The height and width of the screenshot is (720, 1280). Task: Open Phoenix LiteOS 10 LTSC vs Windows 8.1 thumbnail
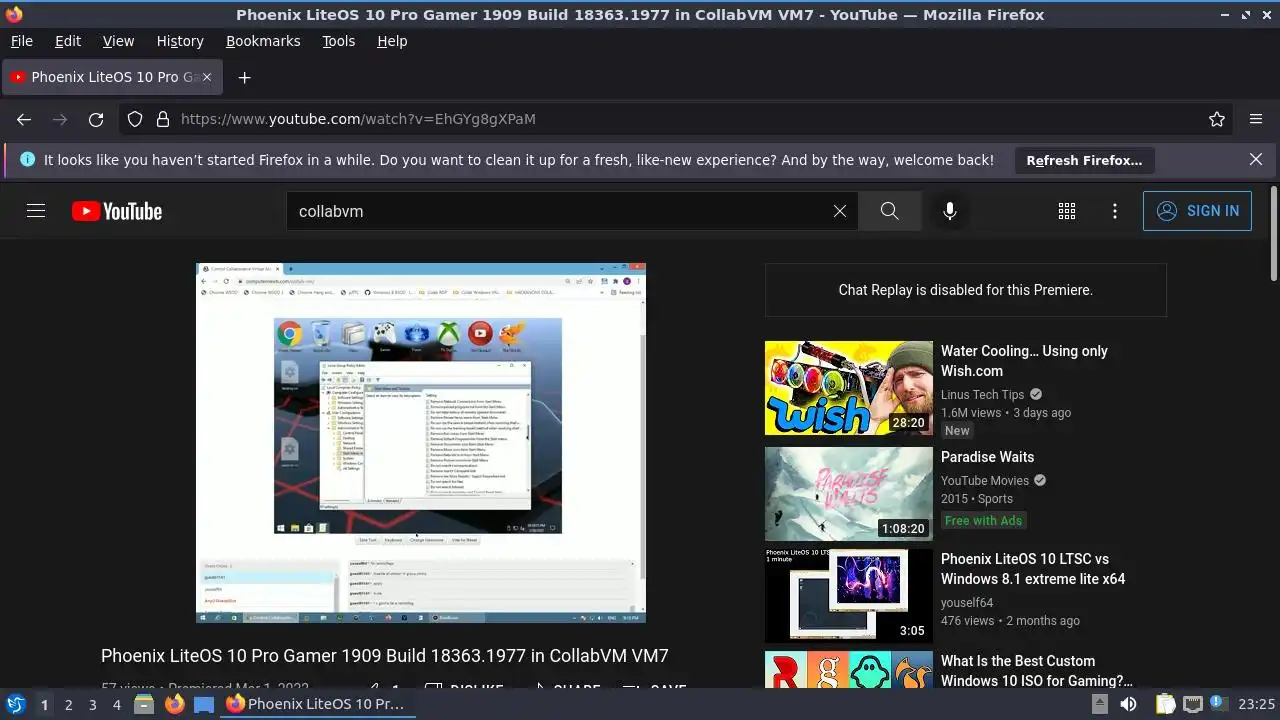(849, 596)
